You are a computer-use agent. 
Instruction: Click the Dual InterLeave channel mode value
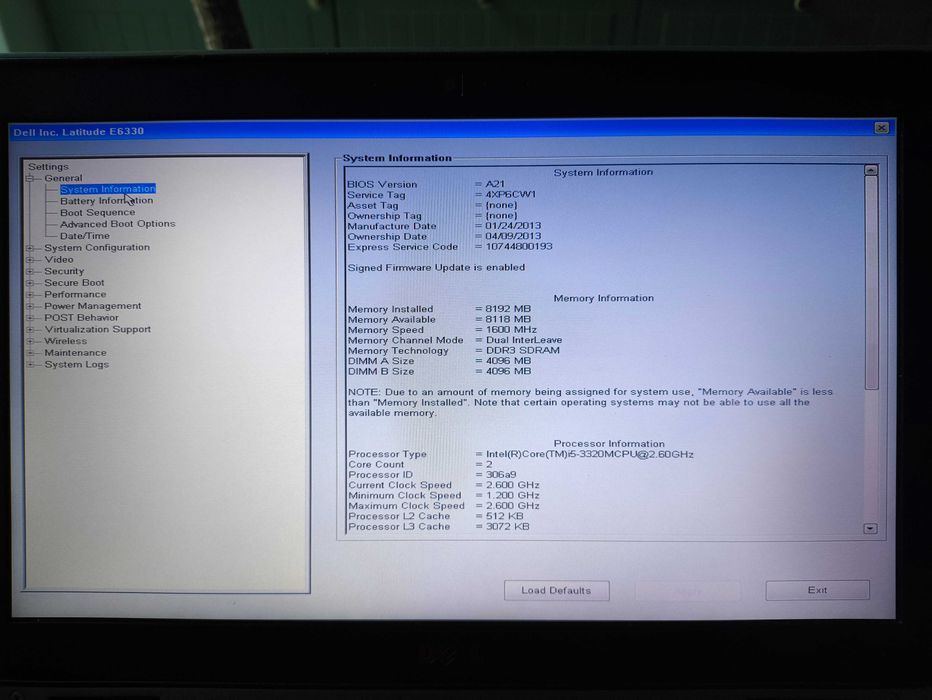524,340
